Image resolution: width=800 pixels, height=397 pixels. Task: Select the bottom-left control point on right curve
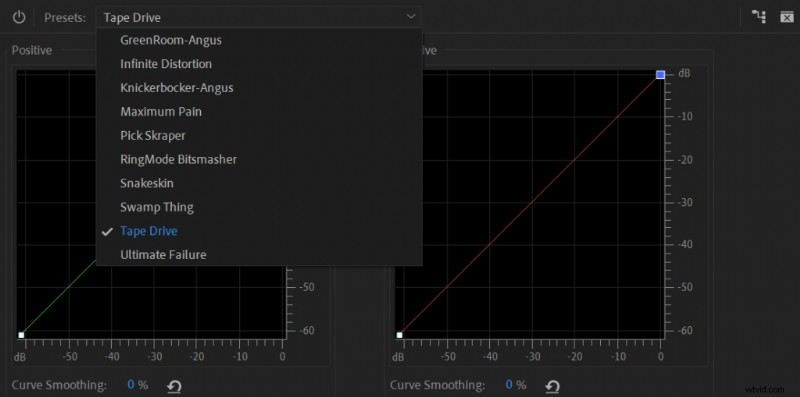(x=399, y=335)
